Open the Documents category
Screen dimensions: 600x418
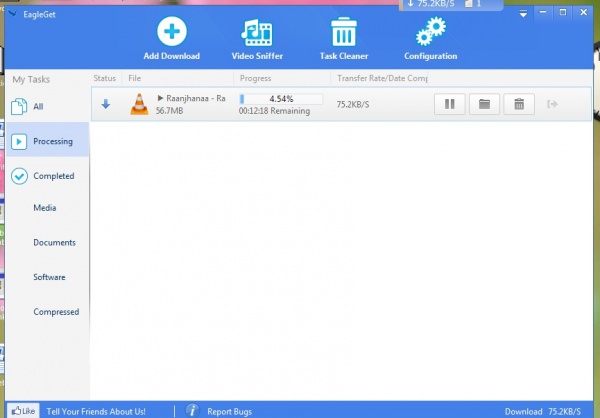pyautogui.click(x=54, y=243)
